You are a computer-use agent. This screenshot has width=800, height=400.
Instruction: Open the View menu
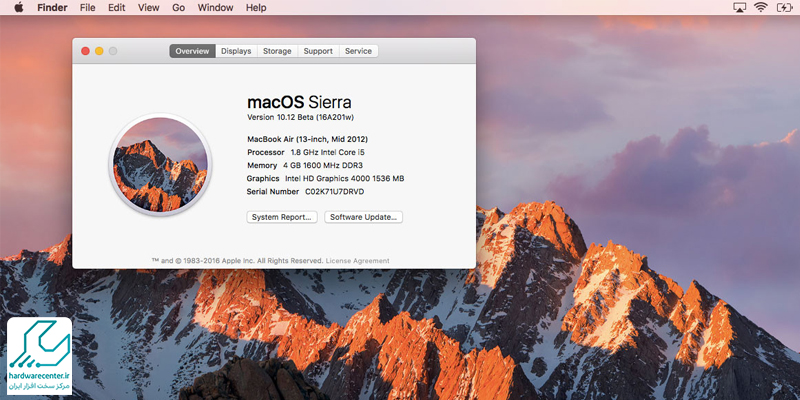point(148,7)
